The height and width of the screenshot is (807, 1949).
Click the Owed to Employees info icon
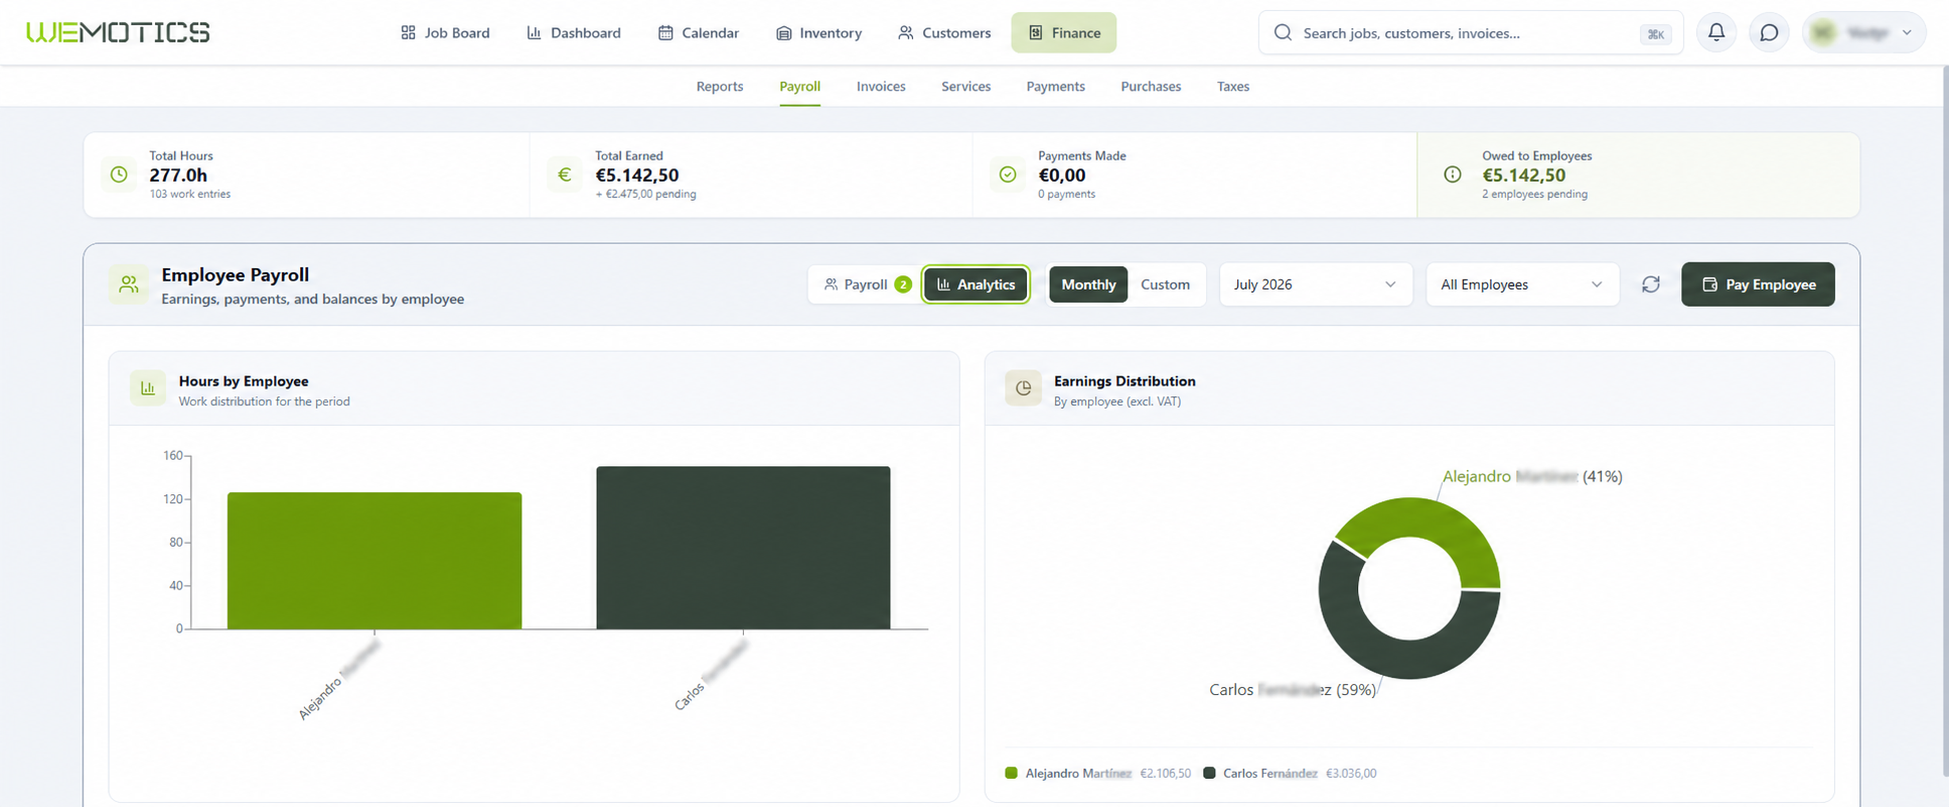(x=1452, y=174)
